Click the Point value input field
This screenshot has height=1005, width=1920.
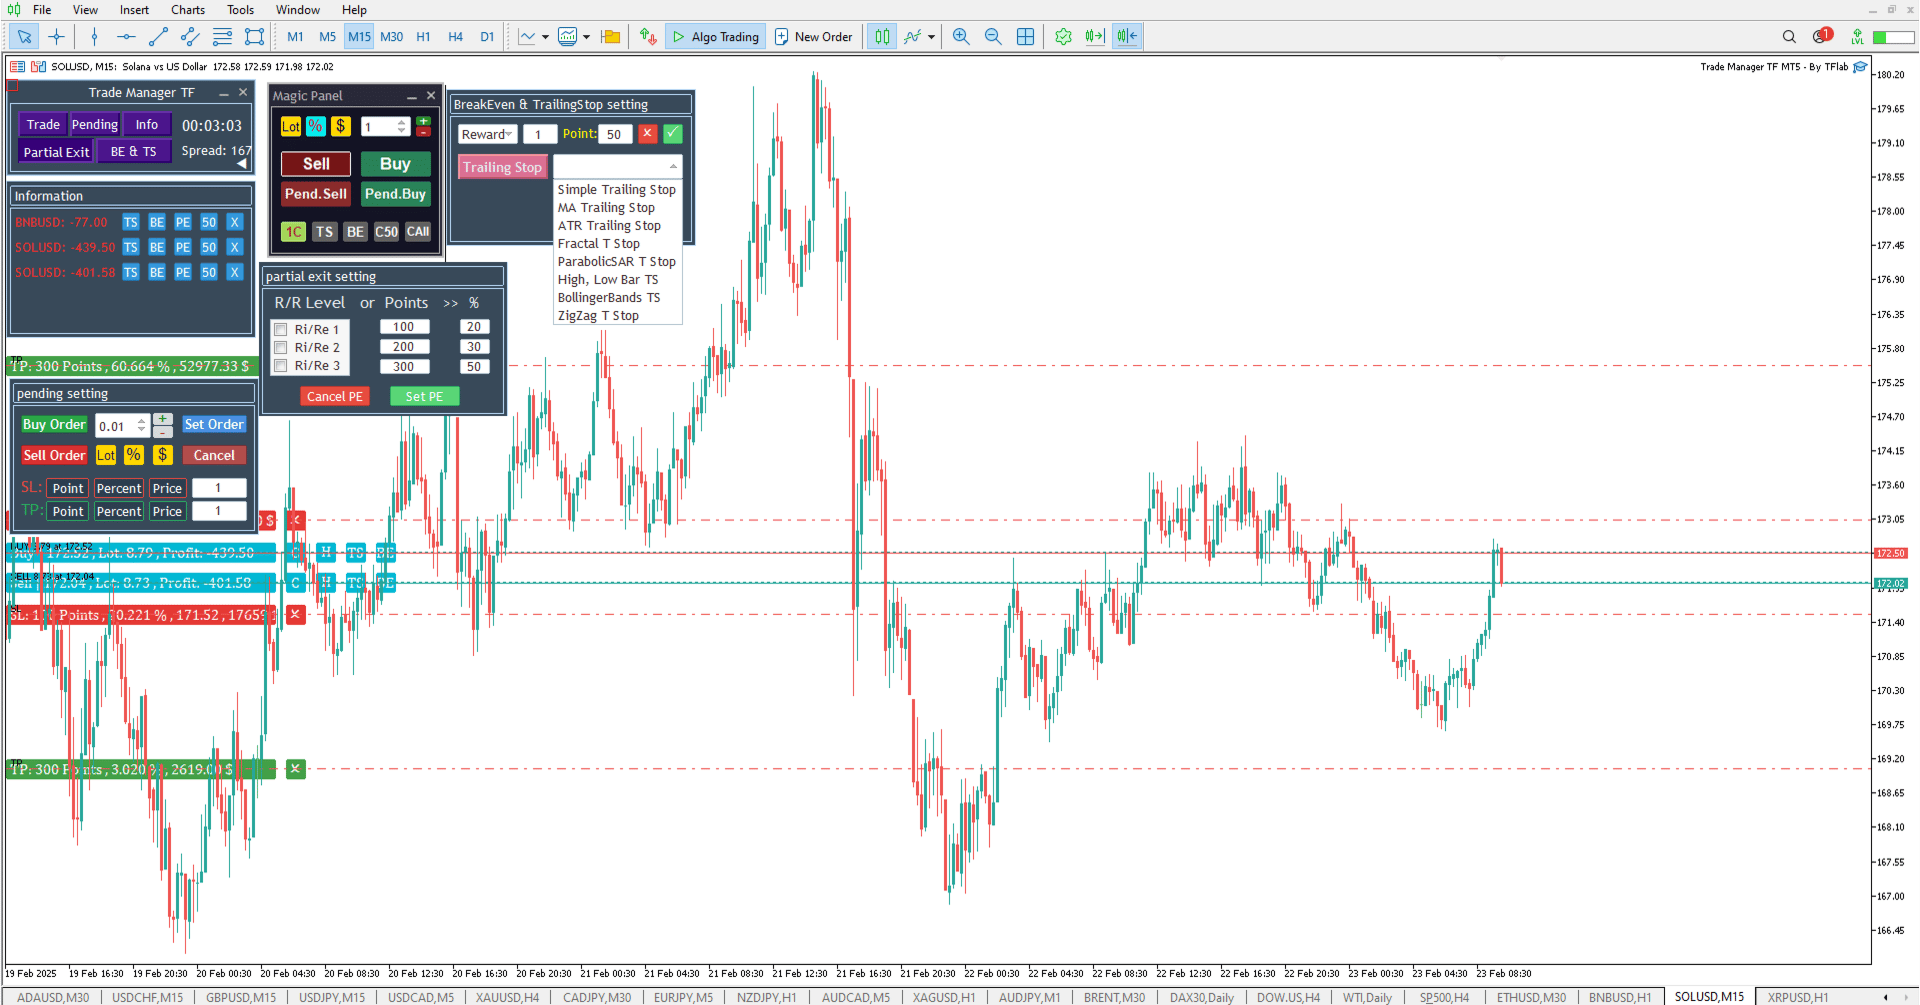pos(614,134)
